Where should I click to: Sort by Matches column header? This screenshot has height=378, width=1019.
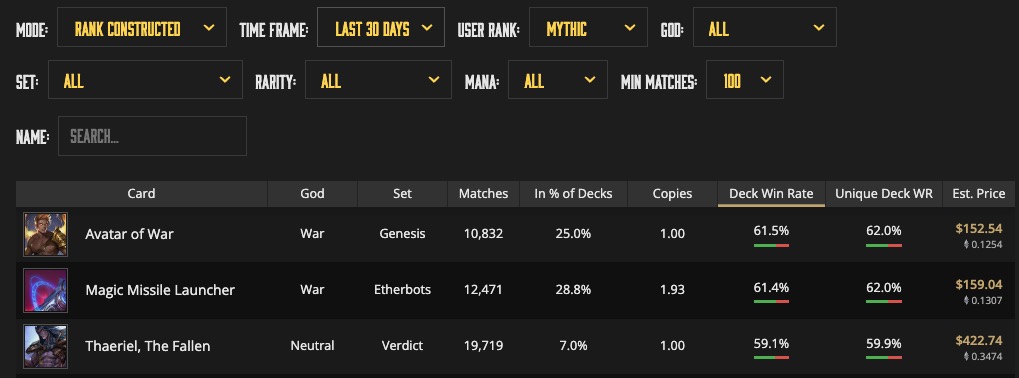pos(484,194)
